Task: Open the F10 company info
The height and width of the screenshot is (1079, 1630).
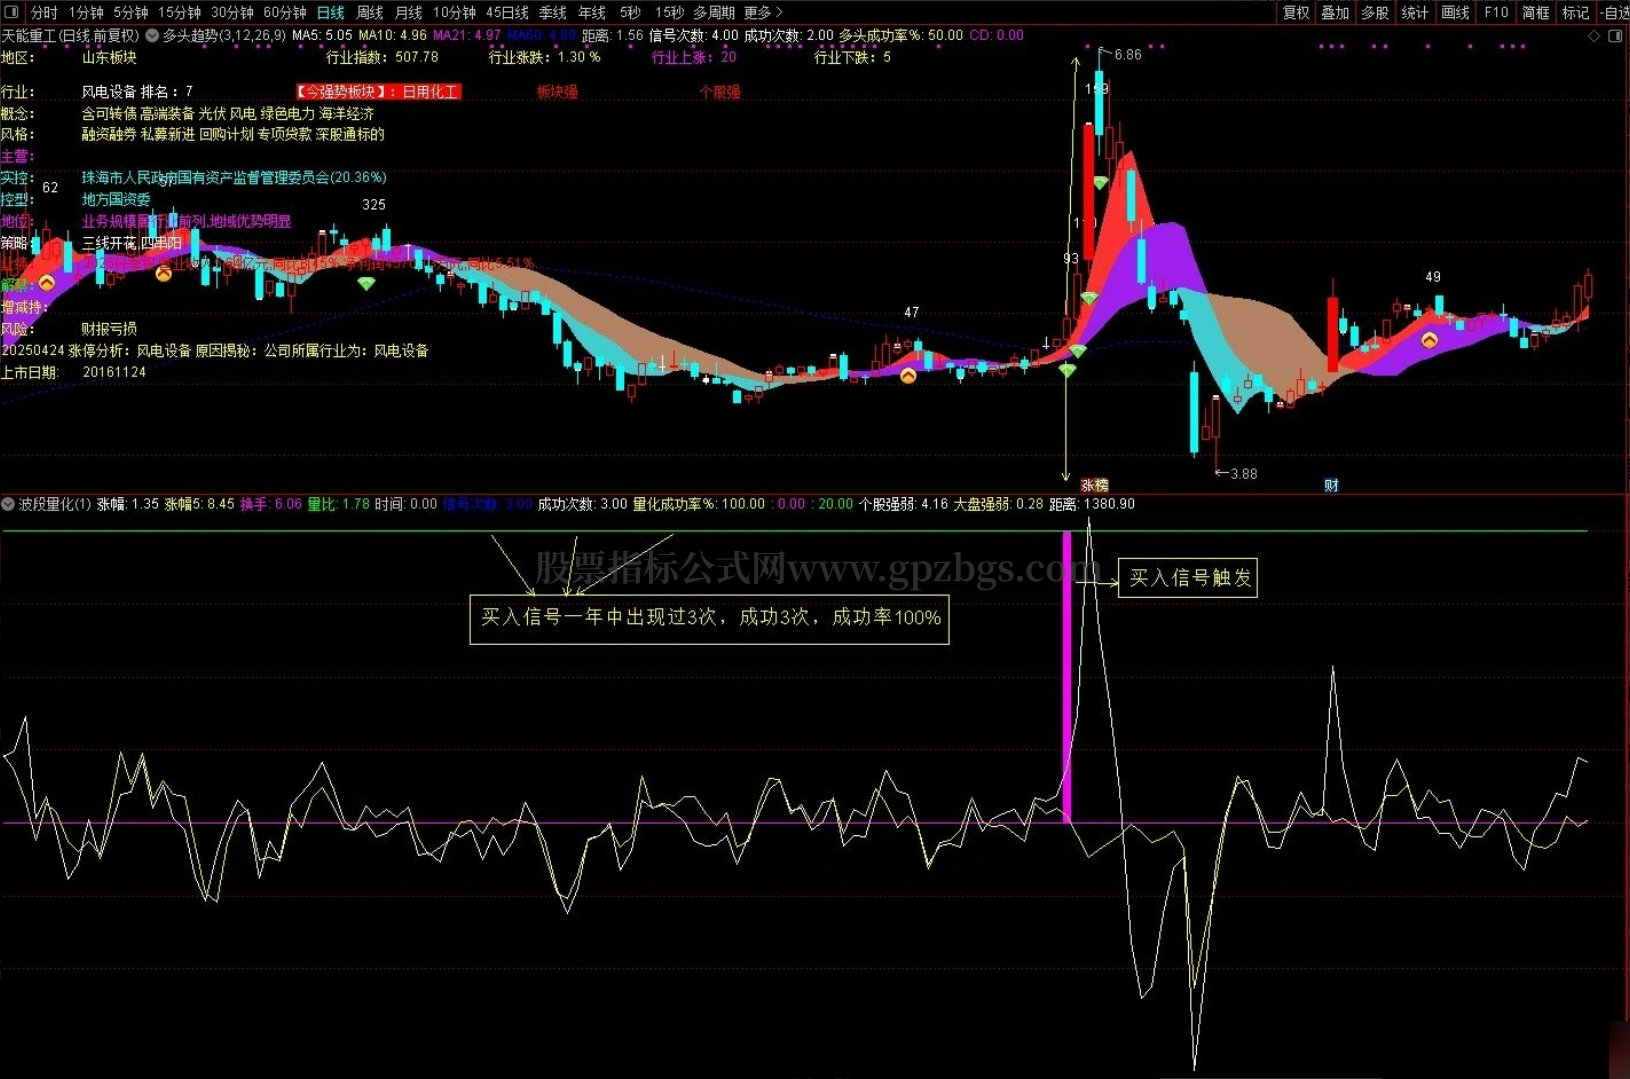Action: coord(1496,12)
